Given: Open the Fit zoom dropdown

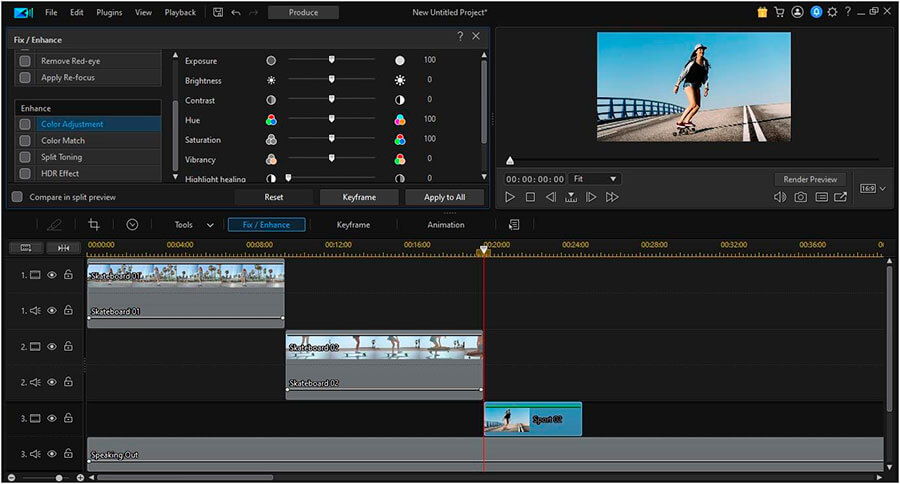Looking at the screenshot, I should (x=595, y=179).
